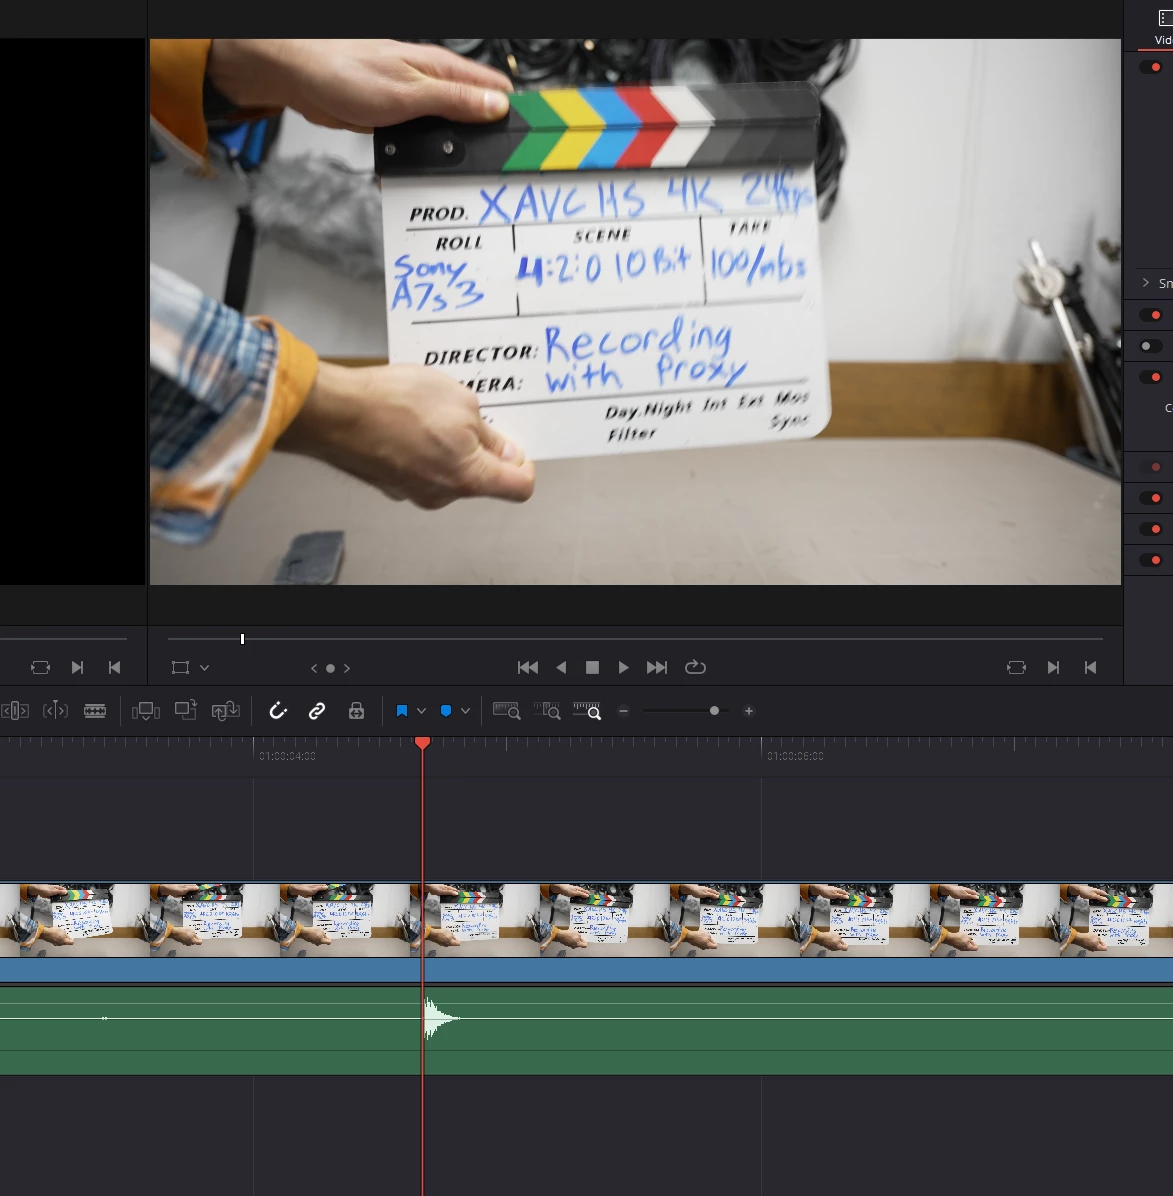Click the dimmed red Inspector toggle

tap(1151, 467)
